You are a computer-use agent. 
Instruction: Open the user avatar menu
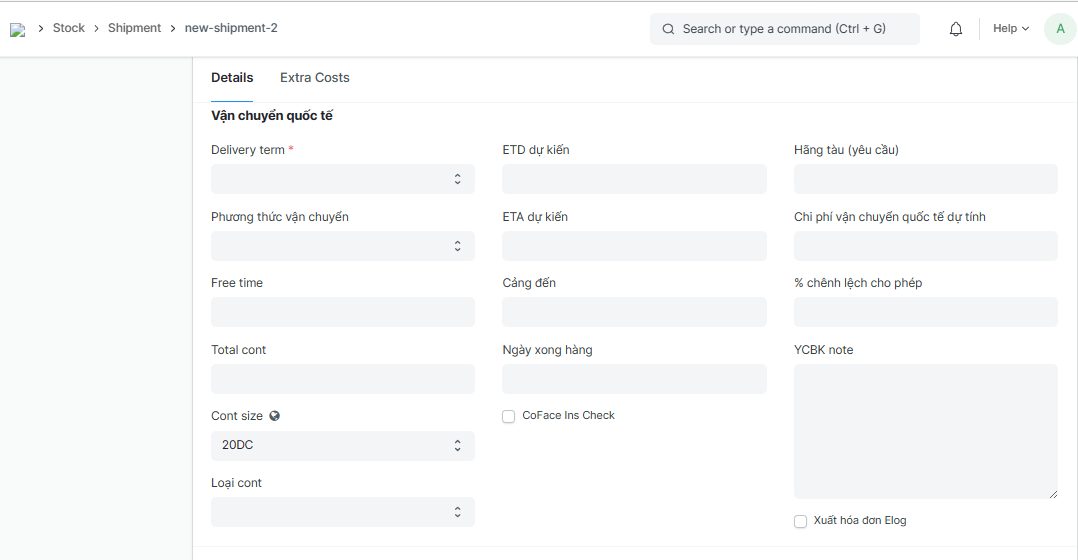1060,29
